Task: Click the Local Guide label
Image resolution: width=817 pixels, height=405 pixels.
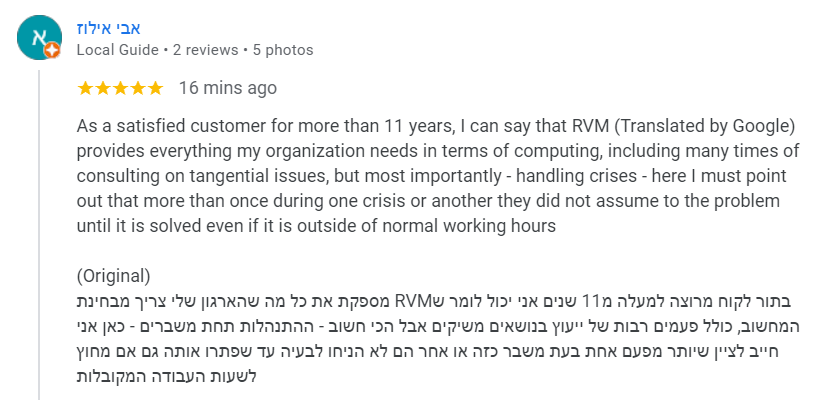Action: (118, 50)
